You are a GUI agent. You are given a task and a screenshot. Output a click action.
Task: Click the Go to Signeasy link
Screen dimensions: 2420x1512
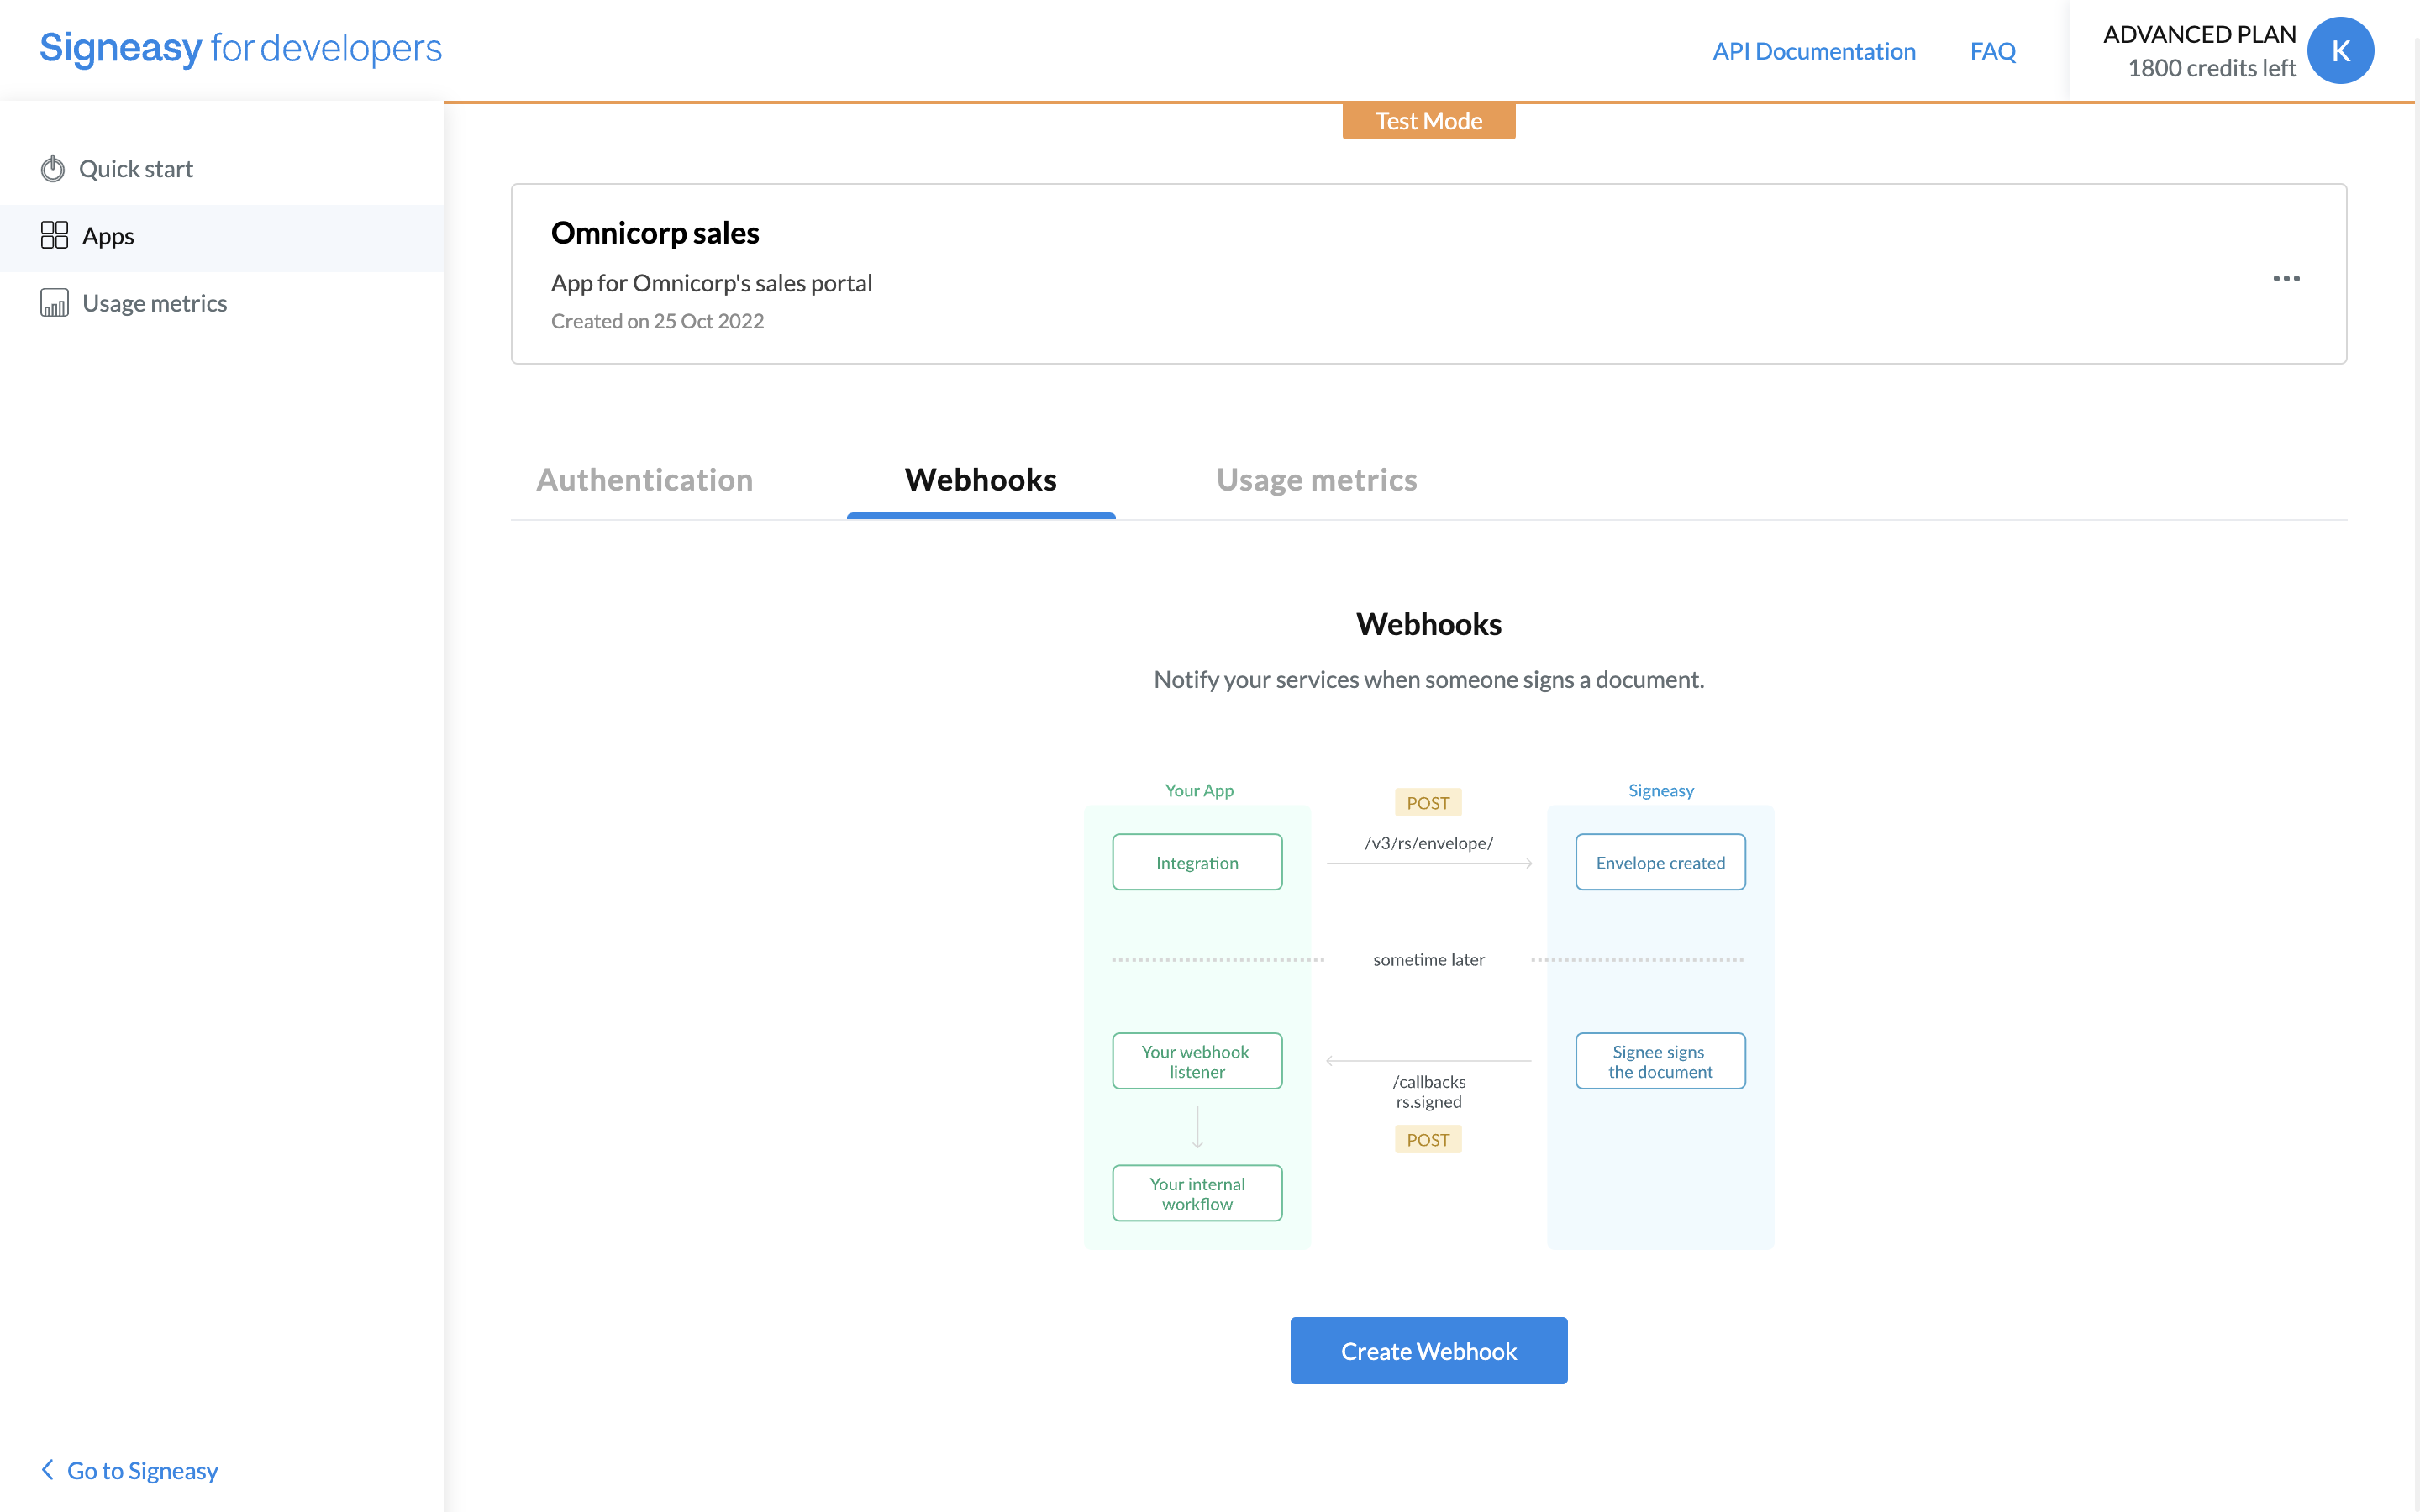(142, 1470)
